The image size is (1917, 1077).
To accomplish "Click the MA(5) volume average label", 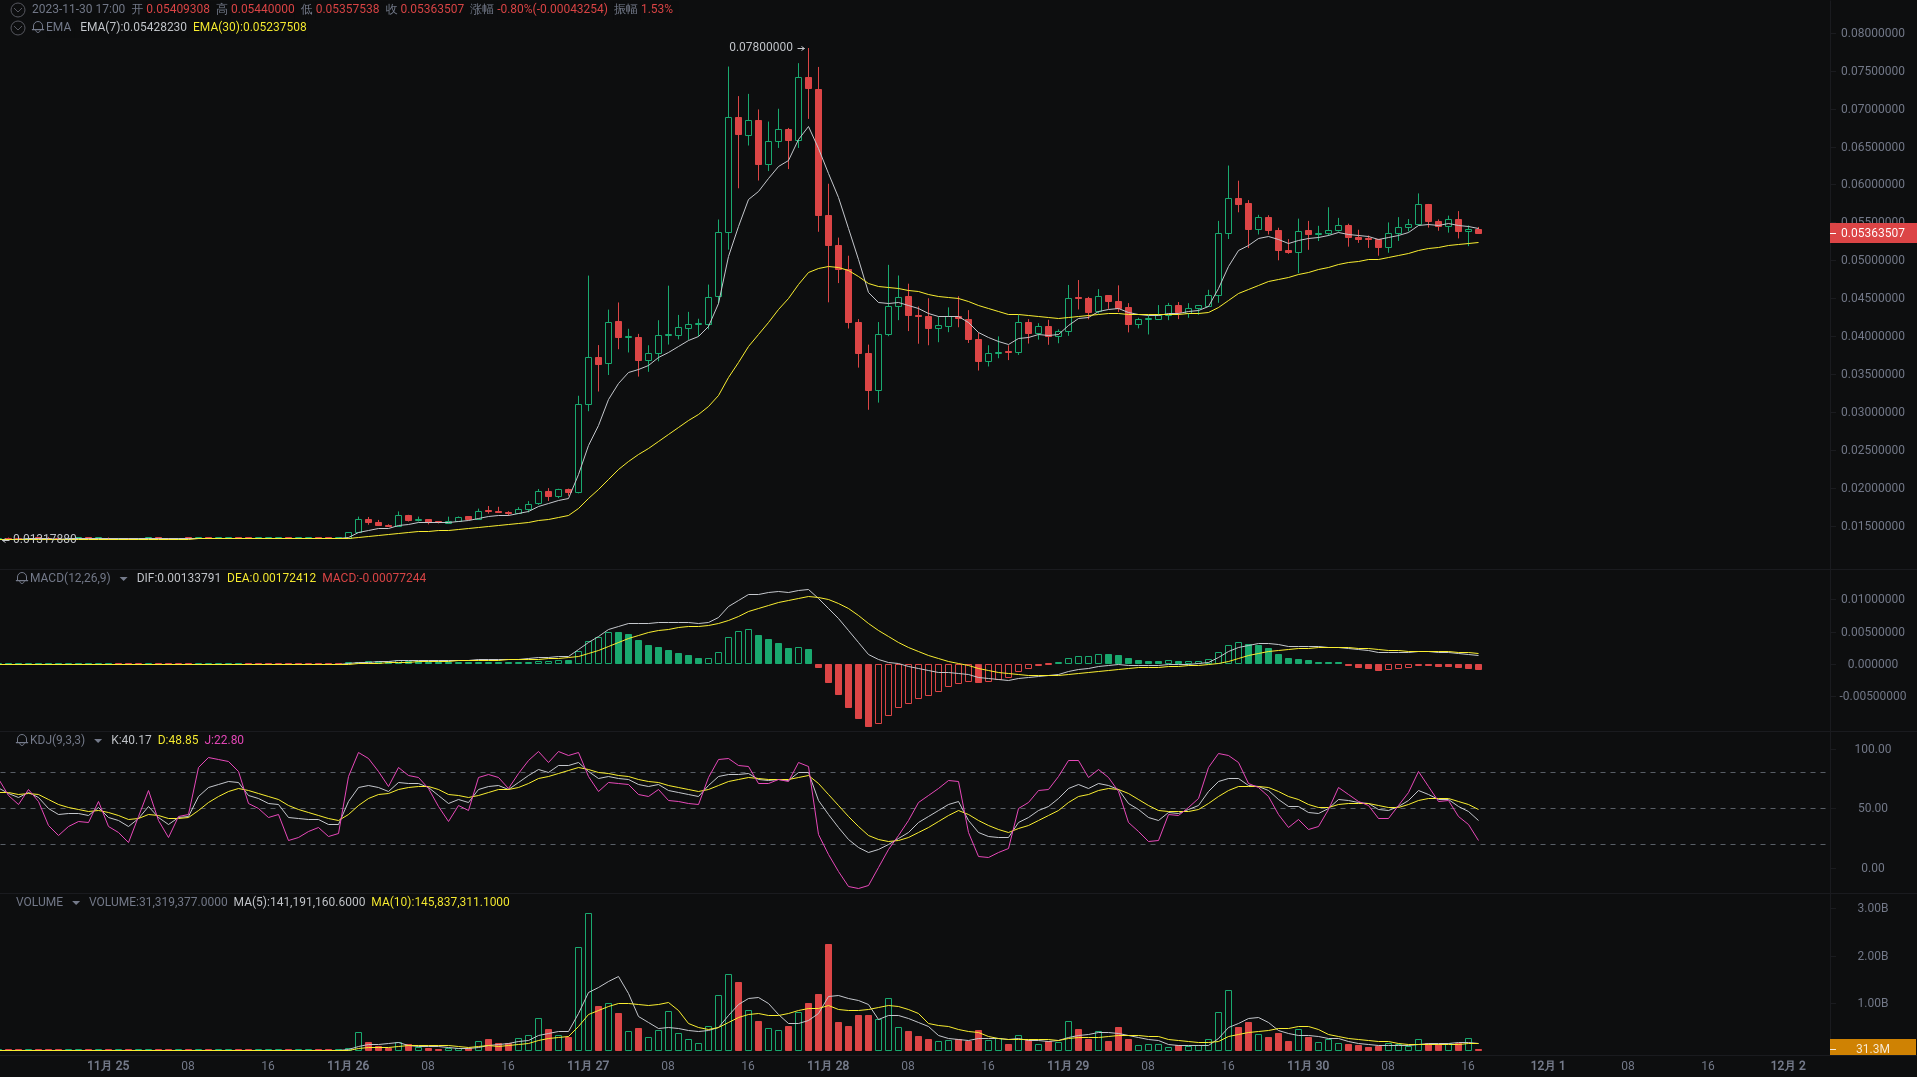I will pyautogui.click(x=299, y=902).
